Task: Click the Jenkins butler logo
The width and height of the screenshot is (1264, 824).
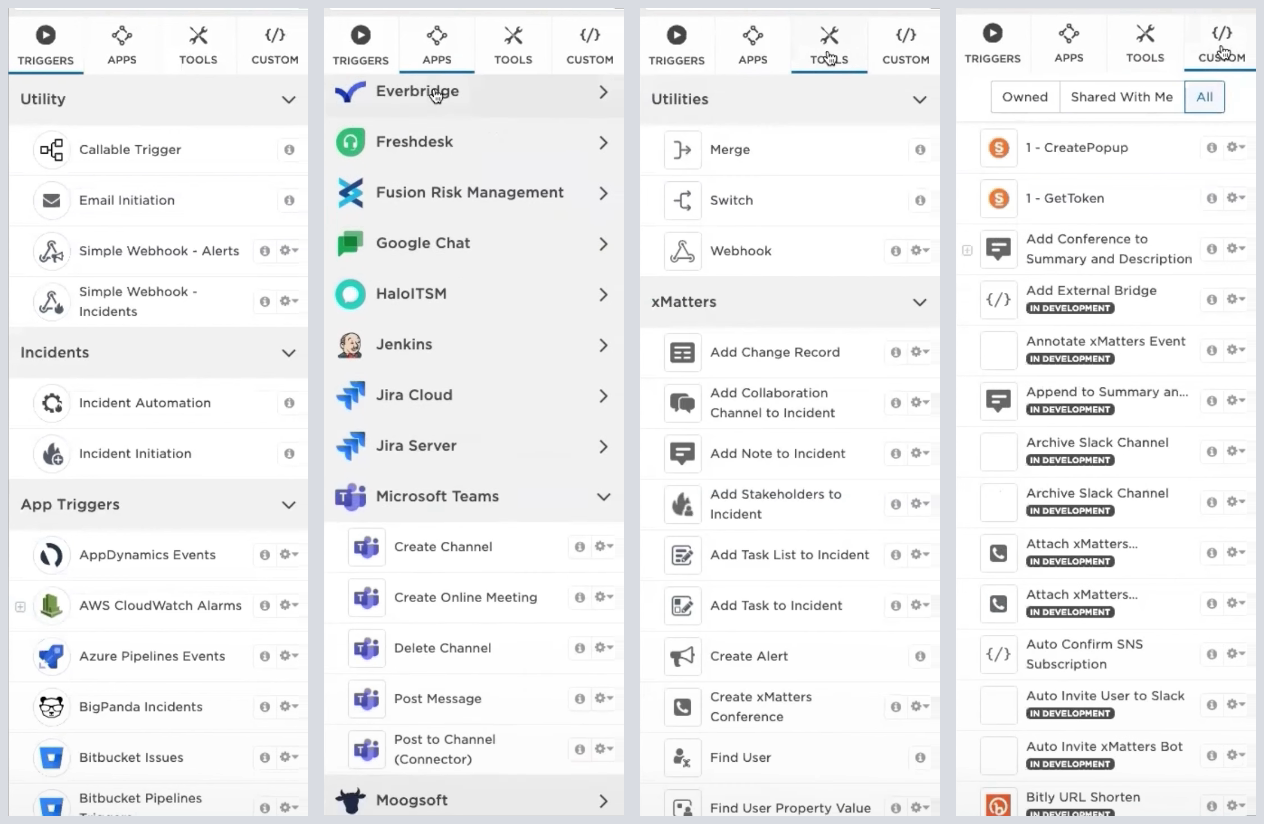Action: 350,345
